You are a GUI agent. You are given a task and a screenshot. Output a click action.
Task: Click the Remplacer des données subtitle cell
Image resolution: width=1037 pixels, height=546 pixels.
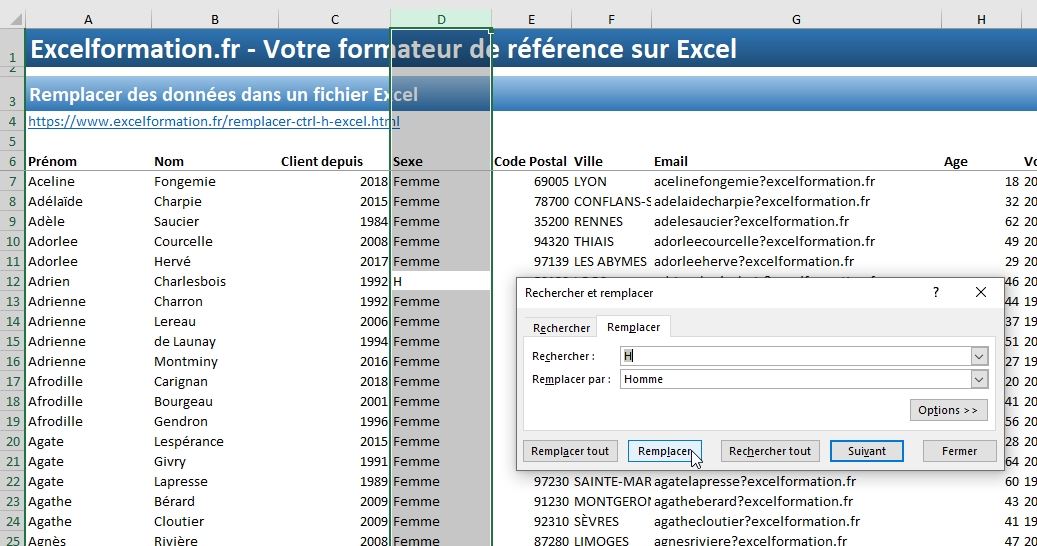click(x=224, y=95)
